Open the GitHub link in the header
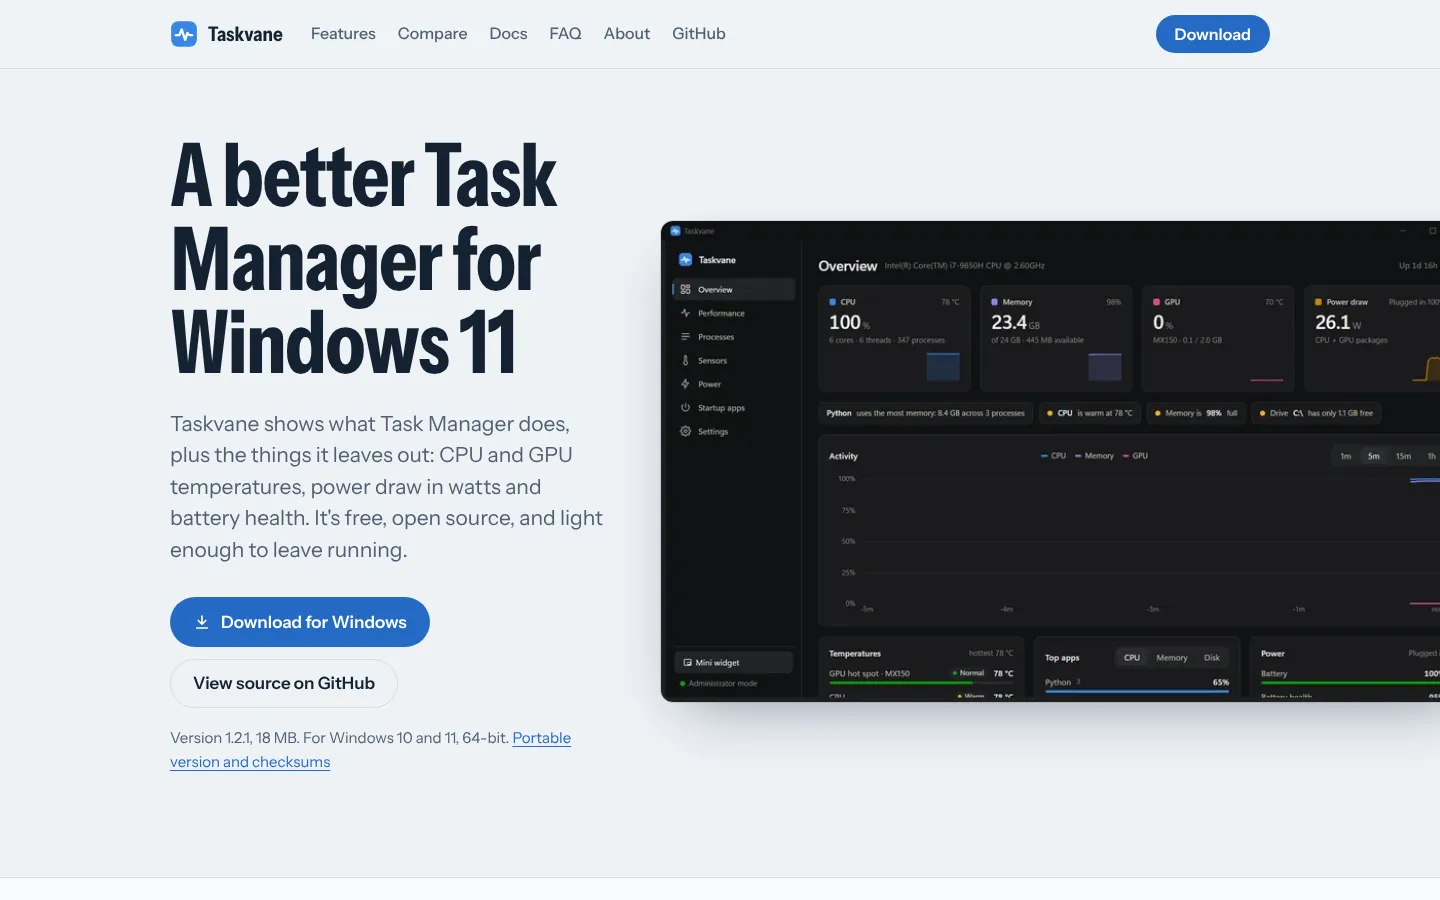Screen dimensions: 1440x900 pos(699,34)
